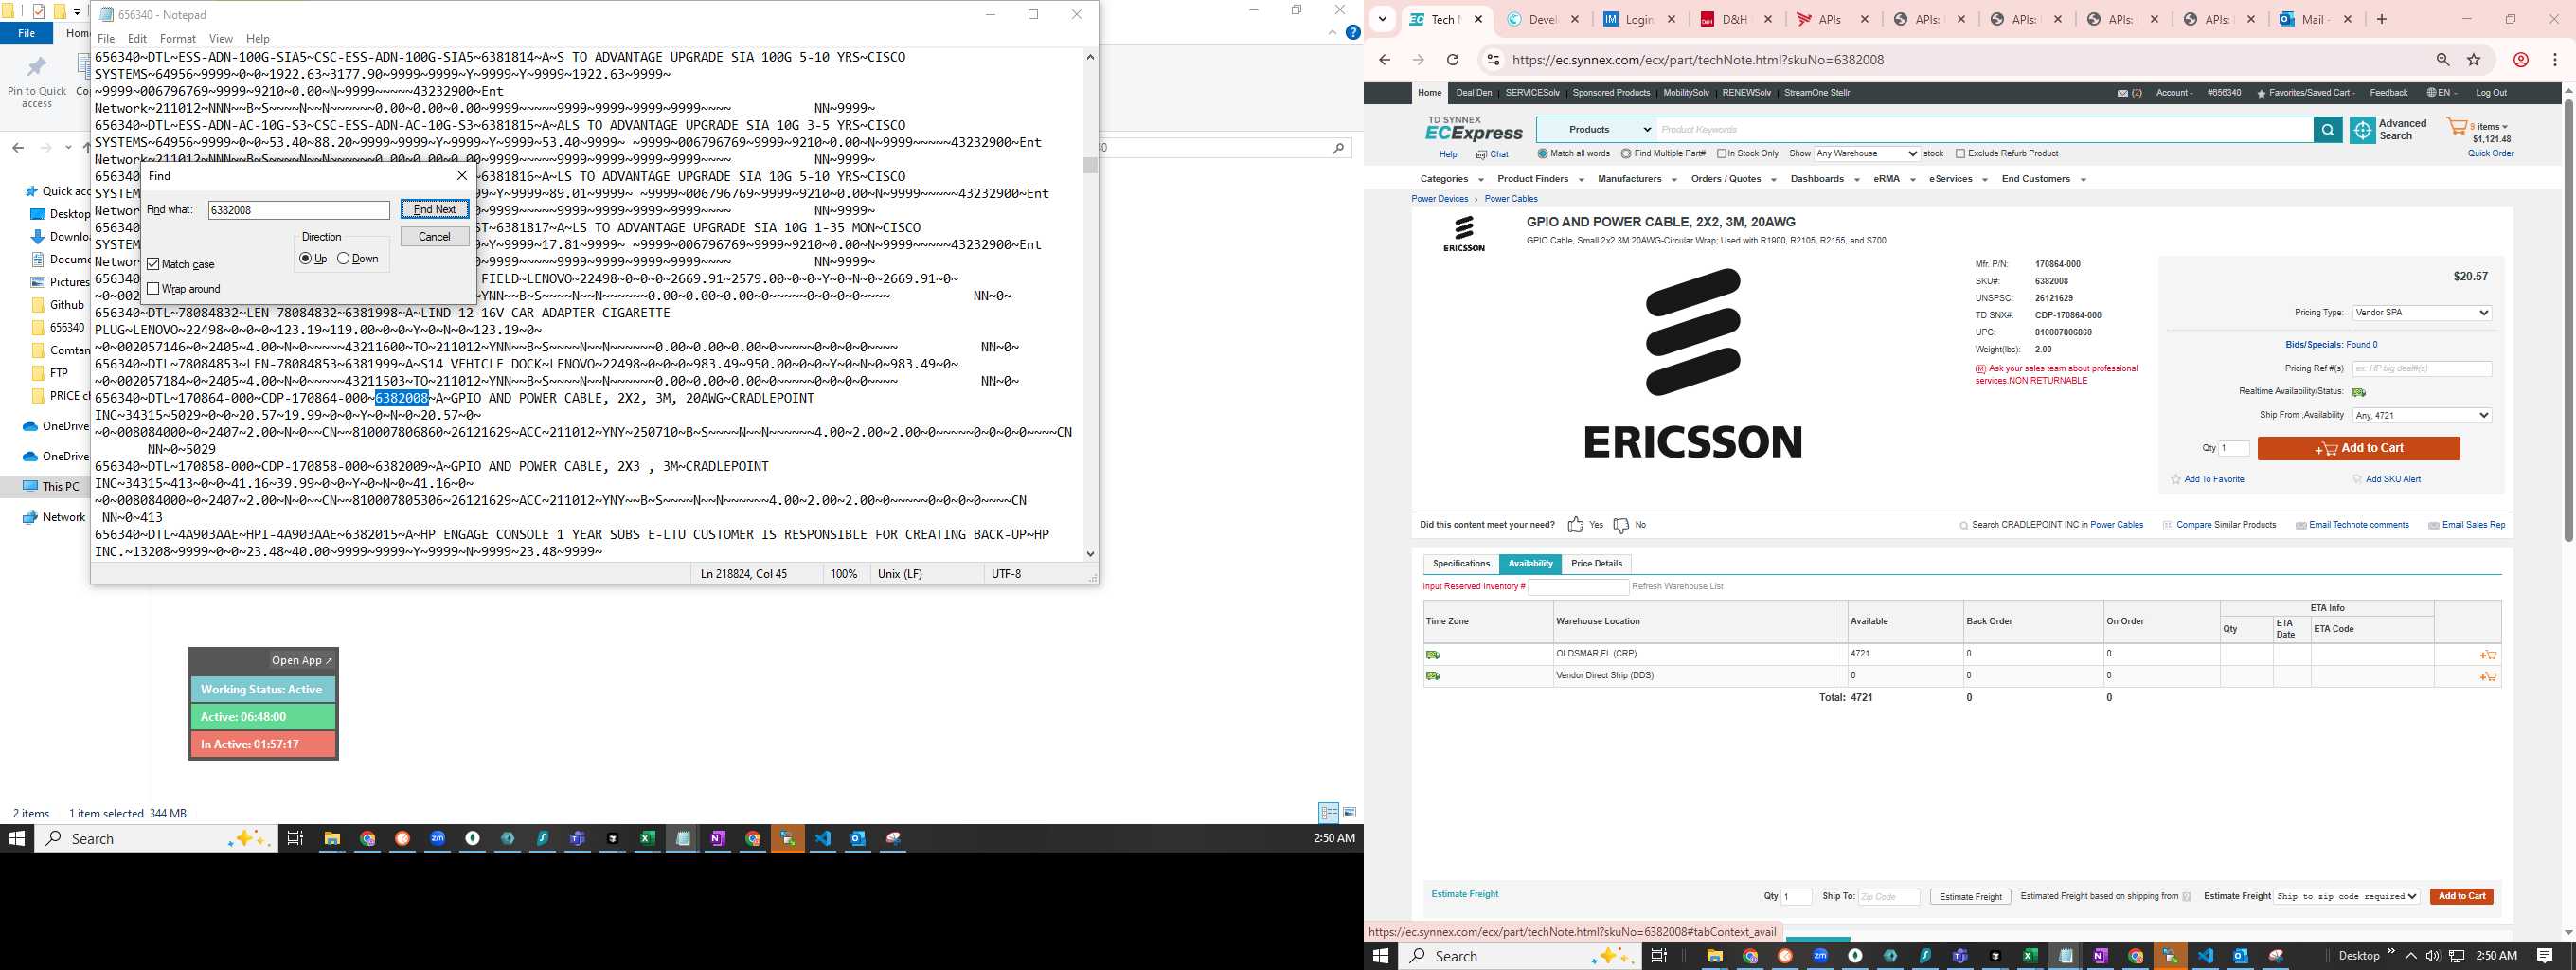
Task: Switch to the Price Details tab
Action: (x=1596, y=564)
